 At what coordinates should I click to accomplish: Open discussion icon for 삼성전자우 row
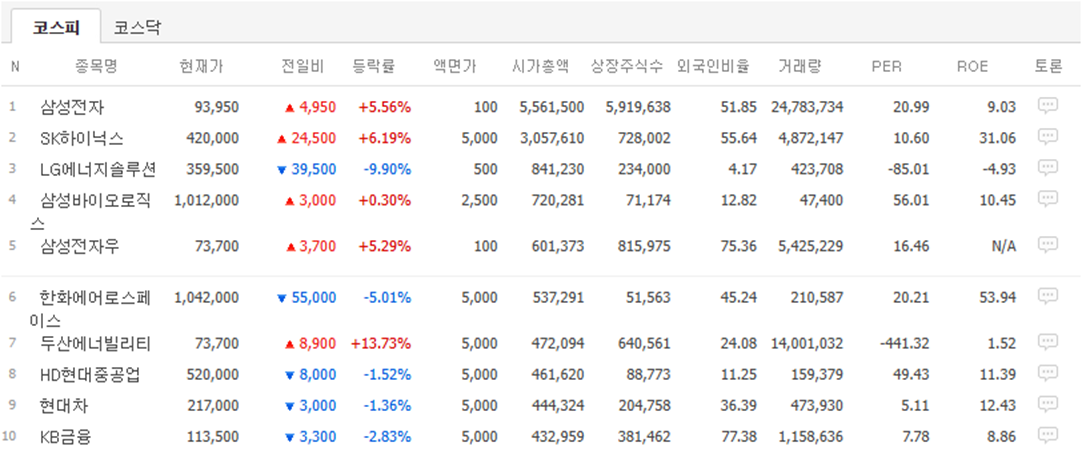coord(1047,245)
